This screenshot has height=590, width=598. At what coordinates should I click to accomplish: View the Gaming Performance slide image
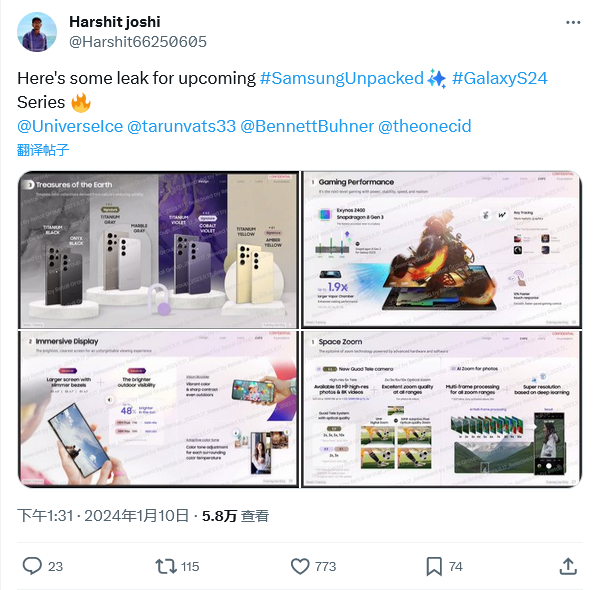[441, 250]
